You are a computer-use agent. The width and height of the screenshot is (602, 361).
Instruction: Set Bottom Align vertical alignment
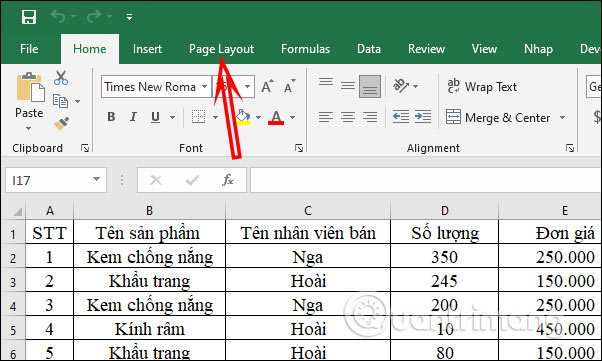(x=370, y=86)
